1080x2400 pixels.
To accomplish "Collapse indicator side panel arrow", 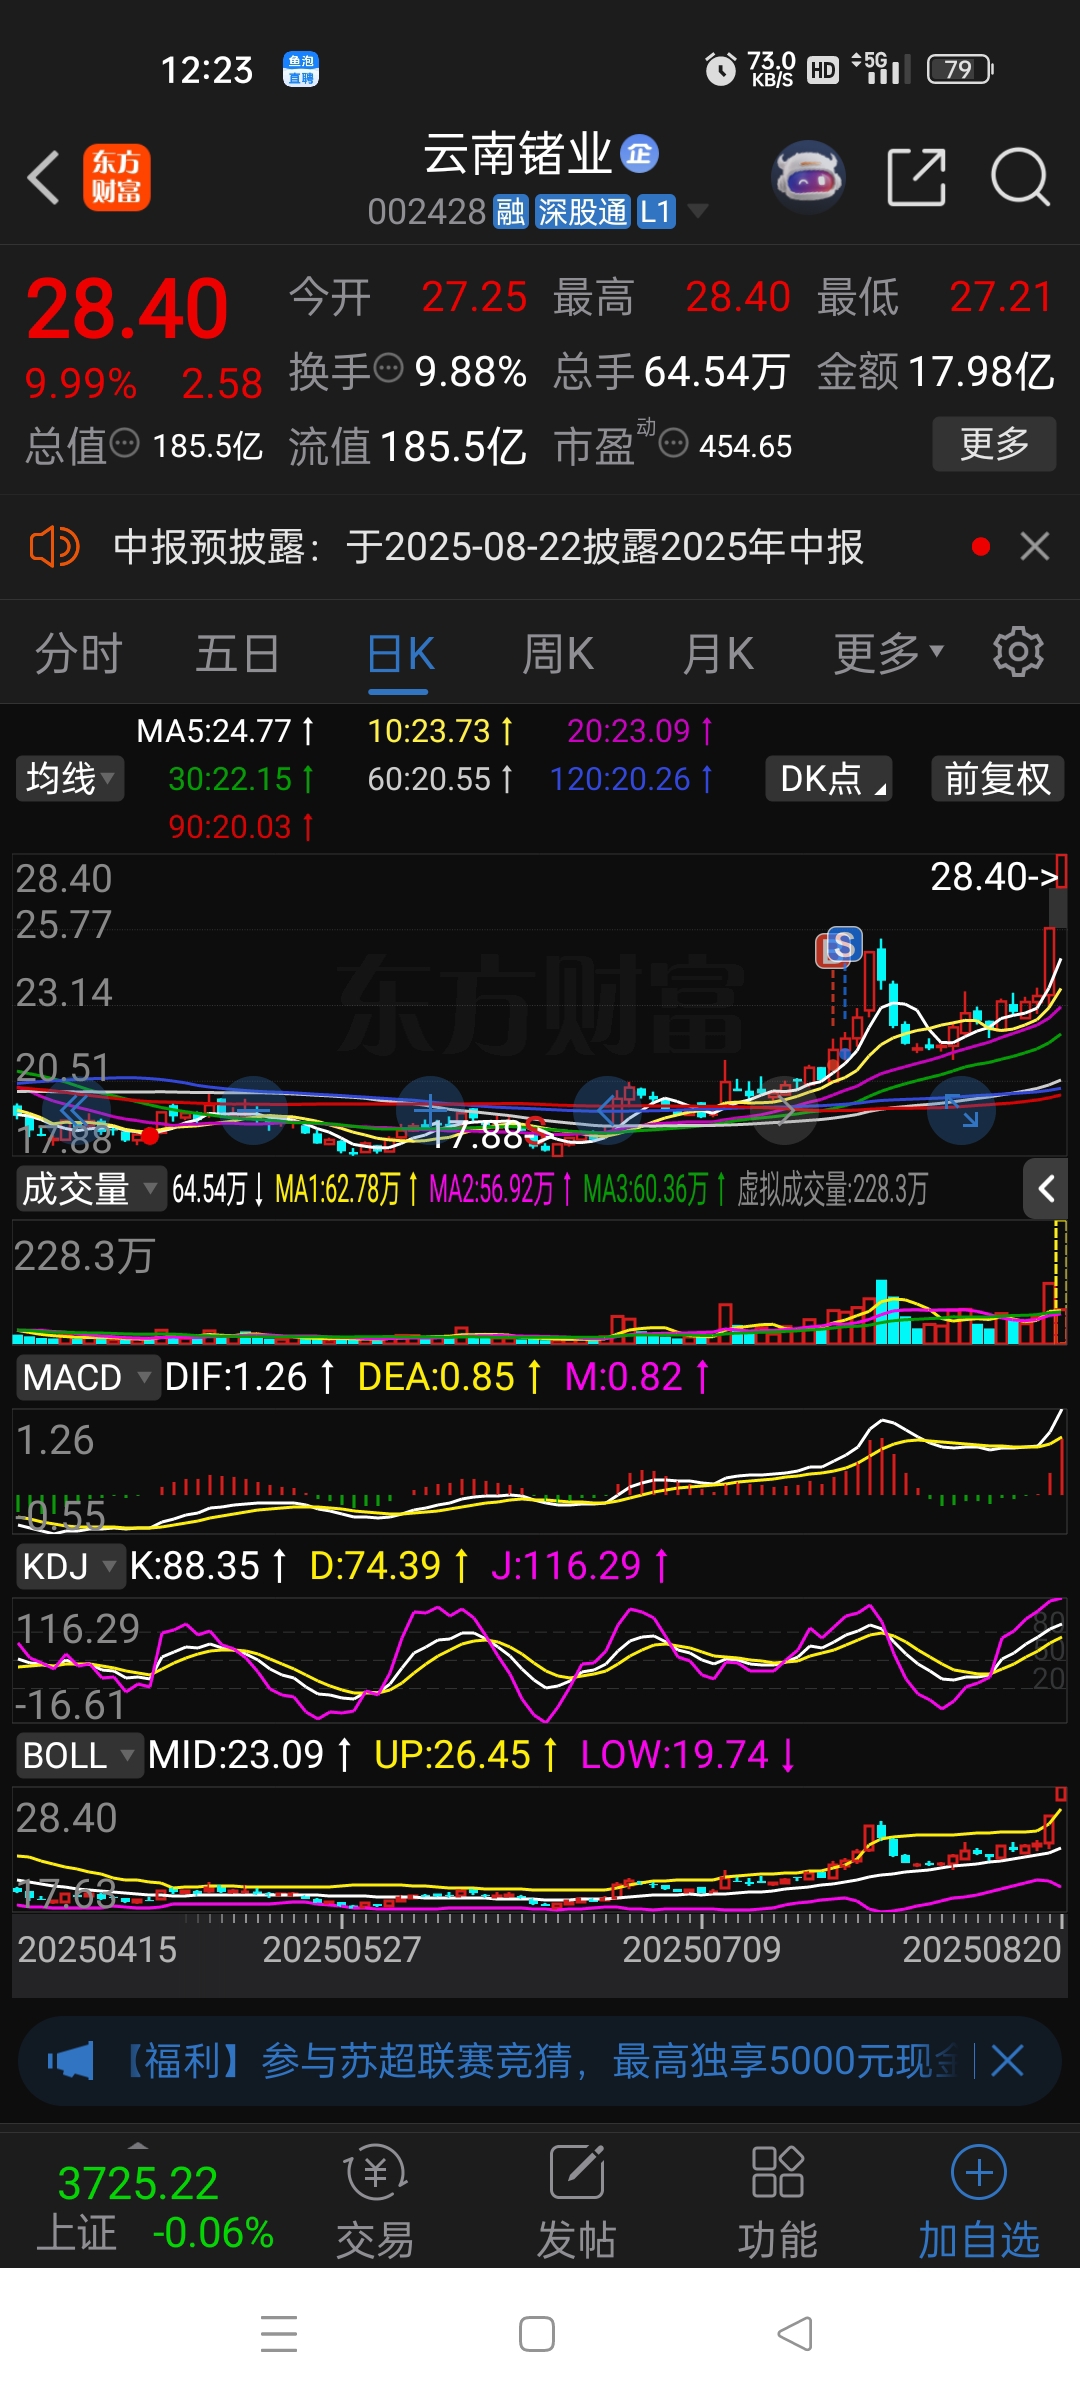I will pos(1047,1189).
